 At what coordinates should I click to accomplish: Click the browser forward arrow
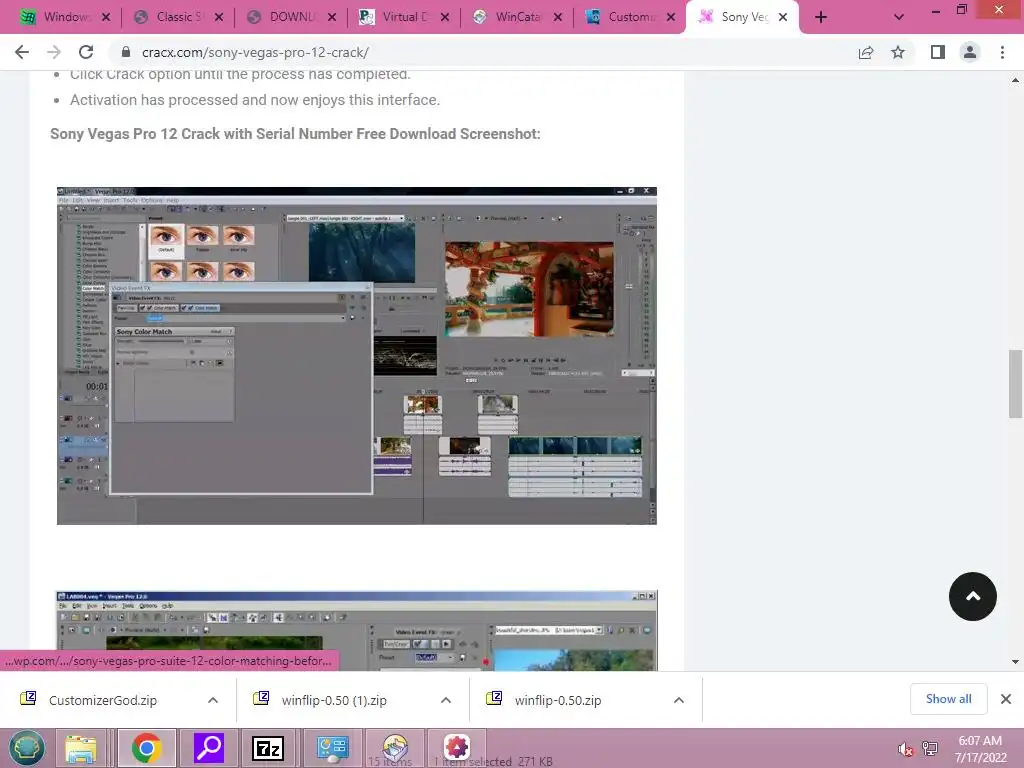point(54,52)
